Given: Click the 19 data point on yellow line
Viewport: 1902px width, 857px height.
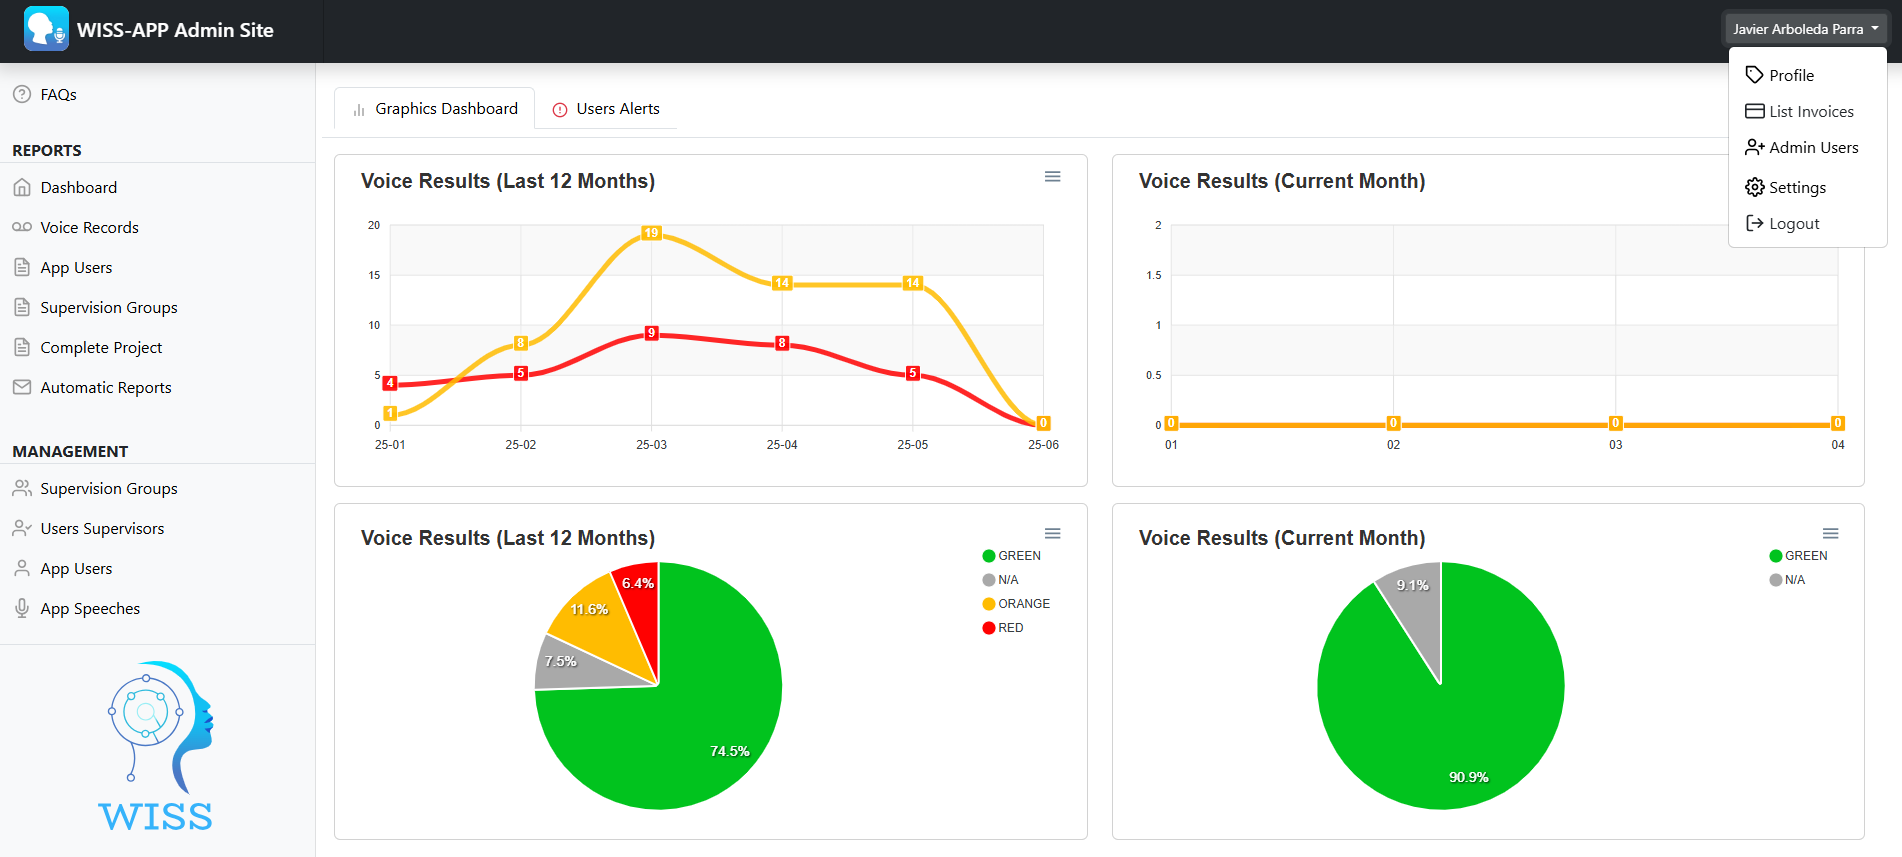Looking at the screenshot, I should 651,233.
